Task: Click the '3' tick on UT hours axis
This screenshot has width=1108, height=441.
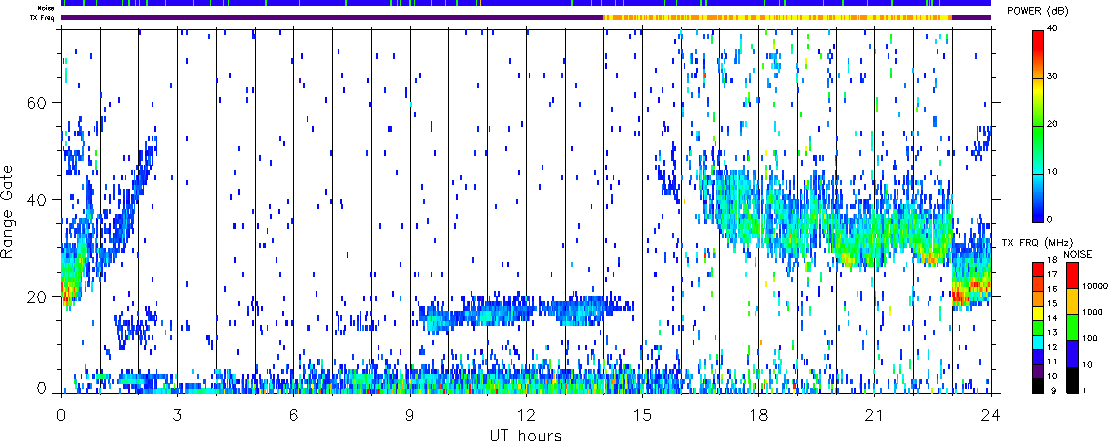Action: (x=177, y=414)
